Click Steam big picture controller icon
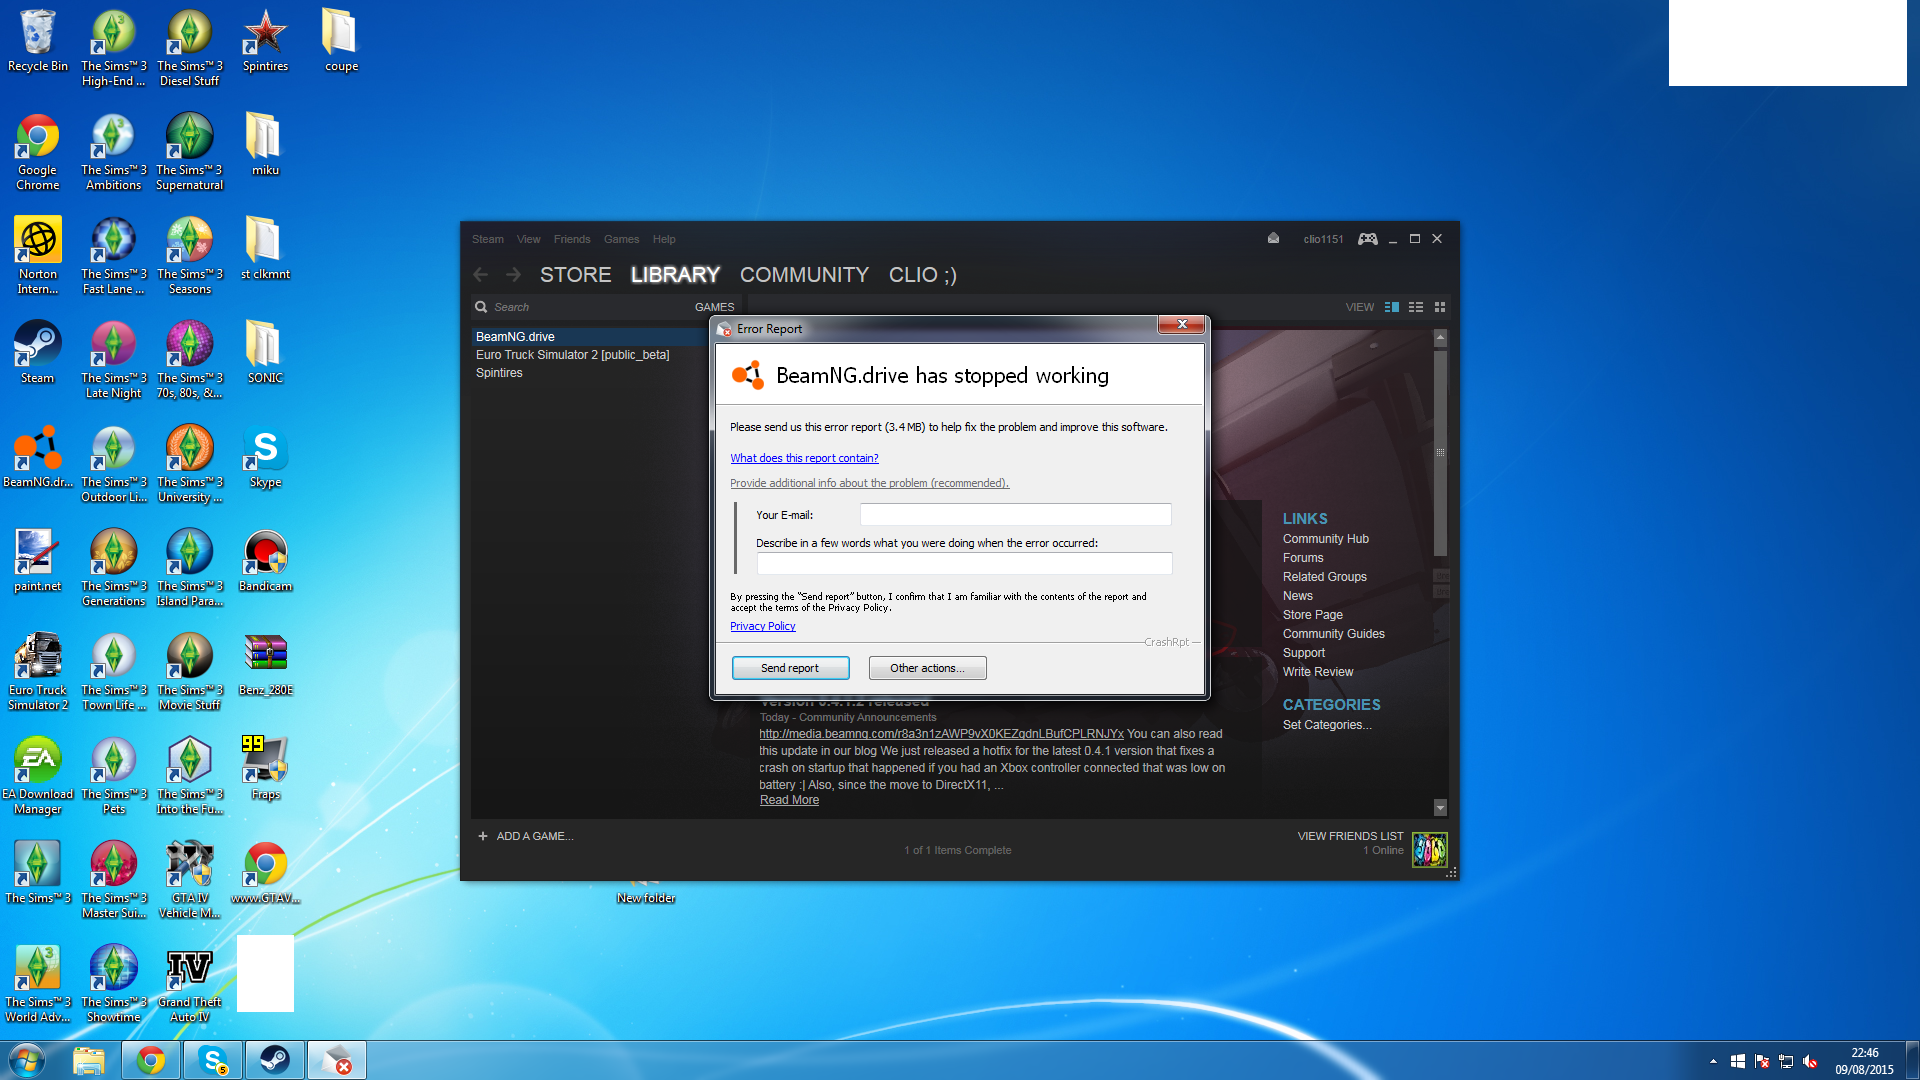 point(1367,239)
